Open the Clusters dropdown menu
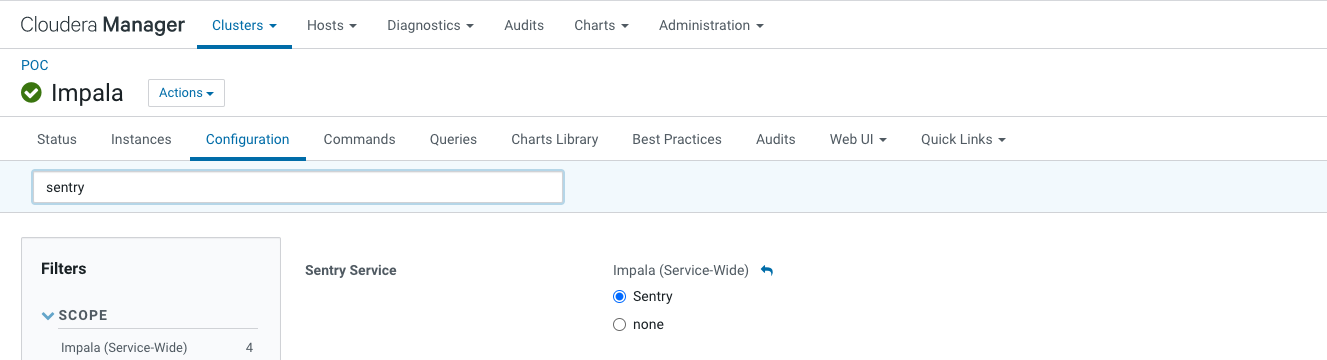1327x360 pixels. click(x=244, y=25)
